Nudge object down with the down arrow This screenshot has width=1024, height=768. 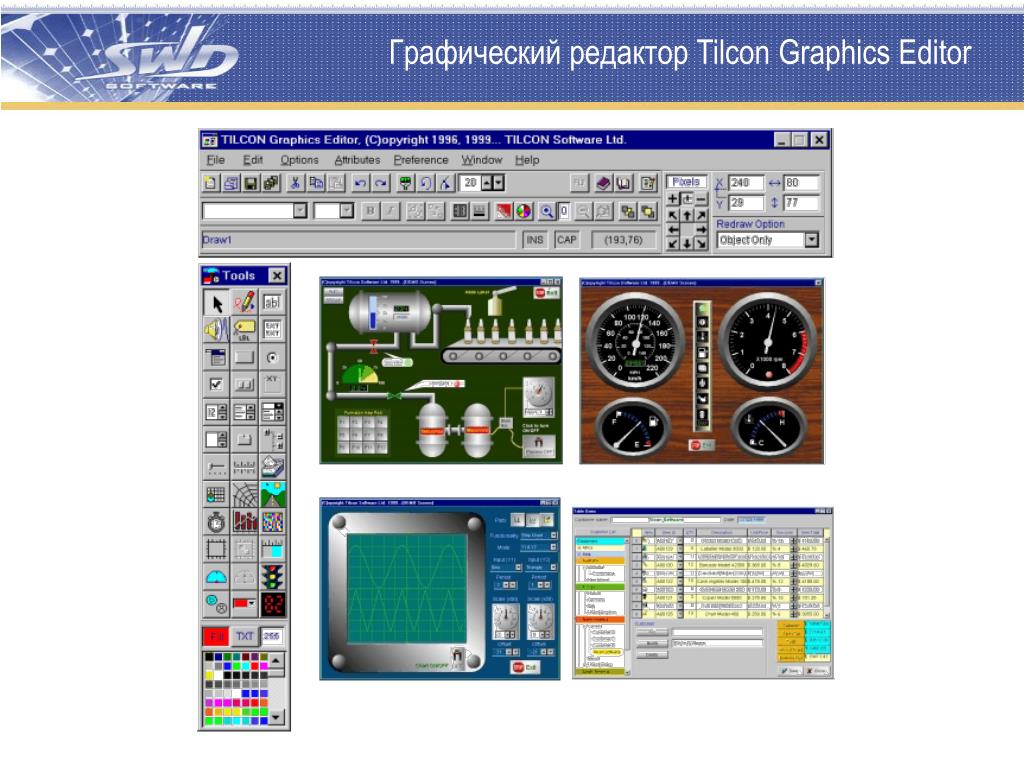(x=687, y=244)
